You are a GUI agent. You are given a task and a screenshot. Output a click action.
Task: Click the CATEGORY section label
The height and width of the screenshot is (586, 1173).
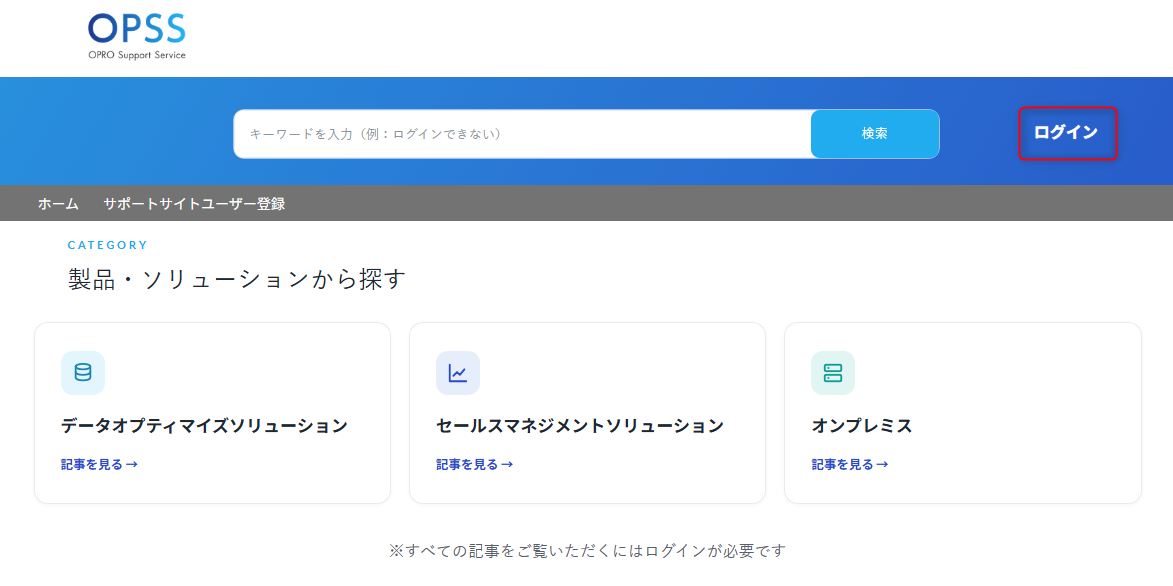(108, 245)
